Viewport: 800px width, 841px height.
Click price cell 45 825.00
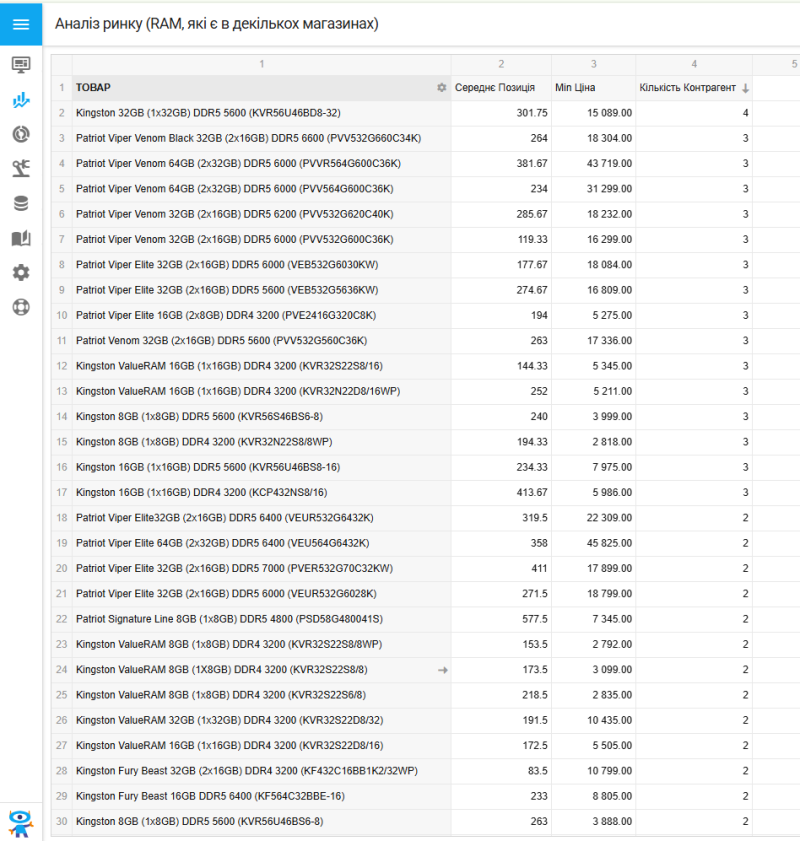coord(594,543)
